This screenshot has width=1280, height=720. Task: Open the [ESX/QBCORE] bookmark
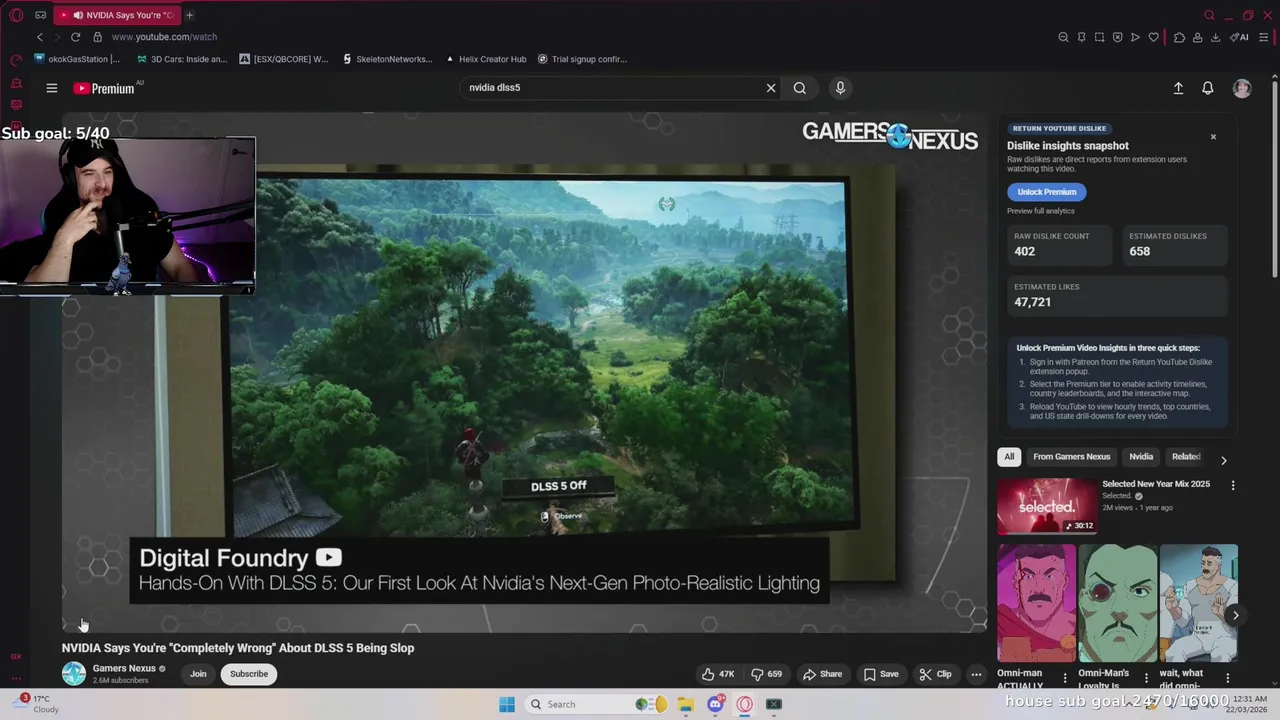(x=284, y=59)
